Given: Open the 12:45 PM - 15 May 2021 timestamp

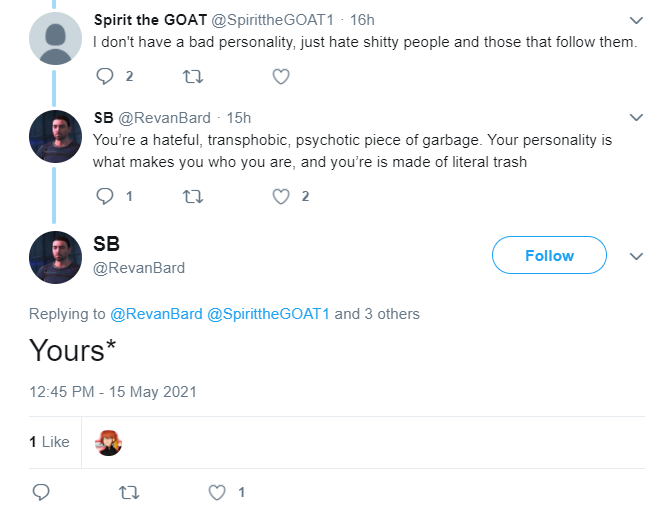Looking at the screenshot, I should point(113,392).
